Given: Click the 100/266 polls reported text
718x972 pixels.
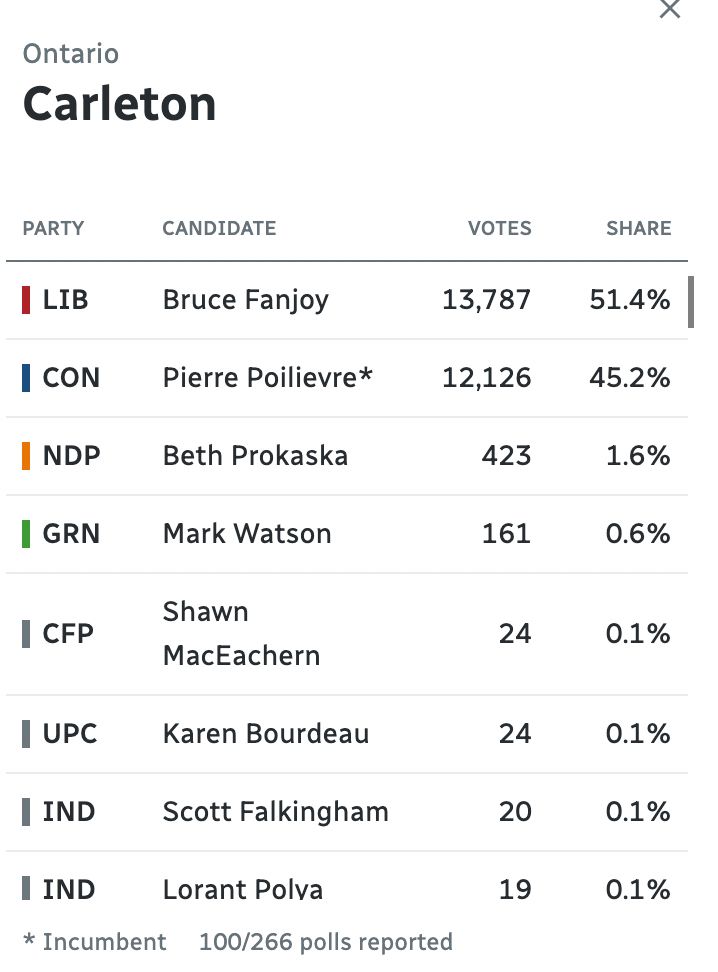Looking at the screenshot, I should [325, 942].
